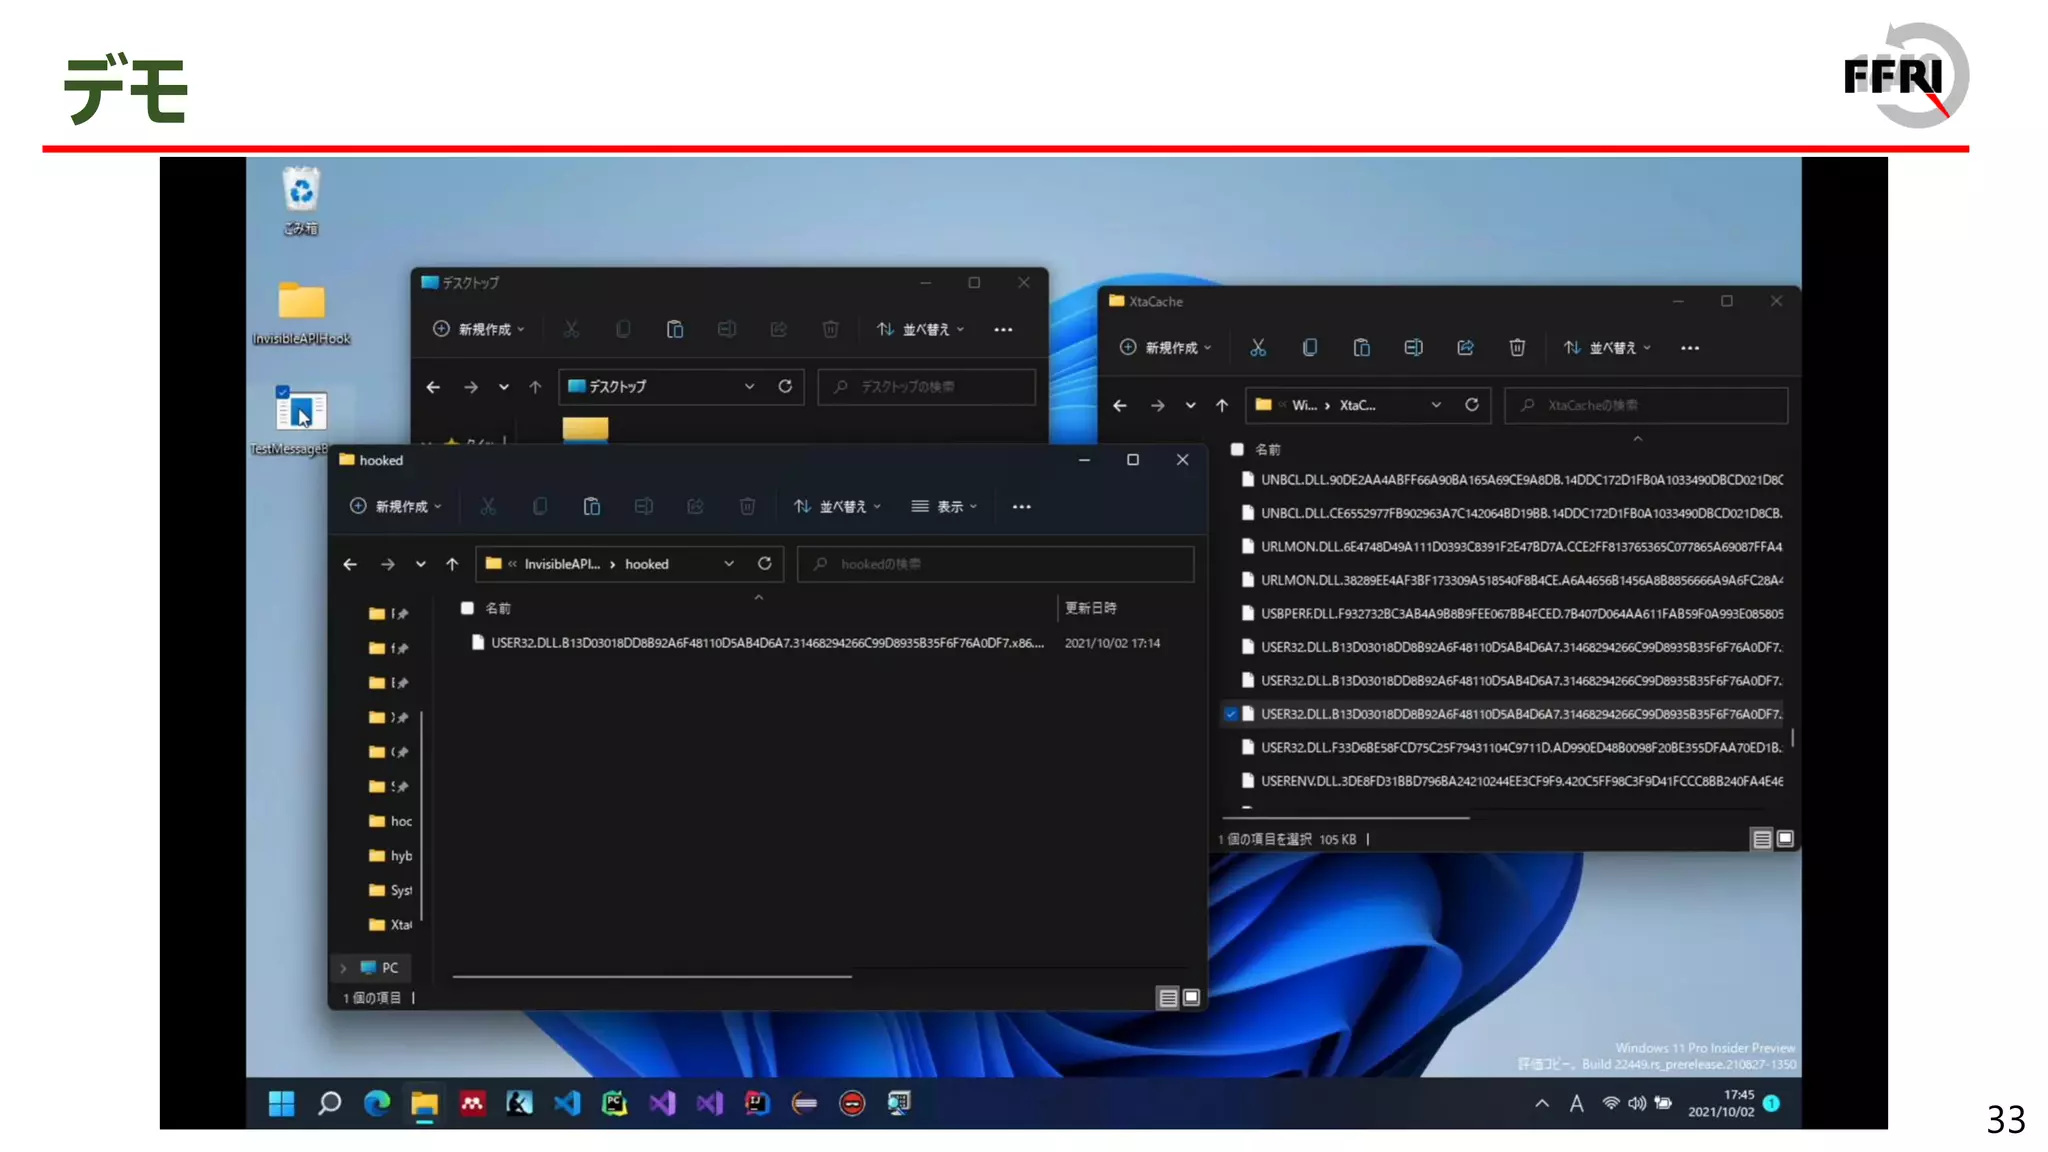Click paste icon in hooked window toolbar
2048x1152 pixels.
click(x=592, y=507)
